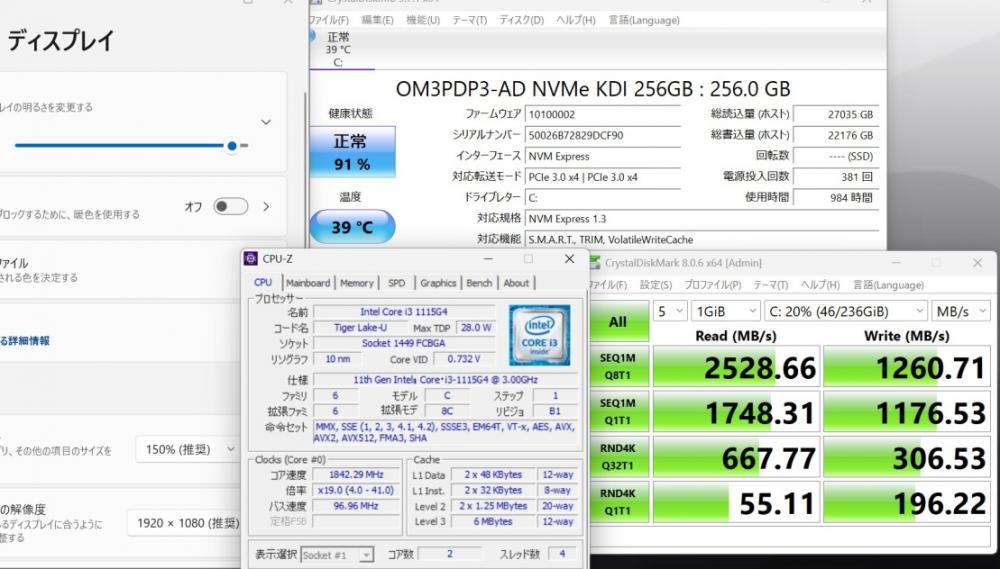Select the C: drive tab showing 39 °C

[338, 50]
